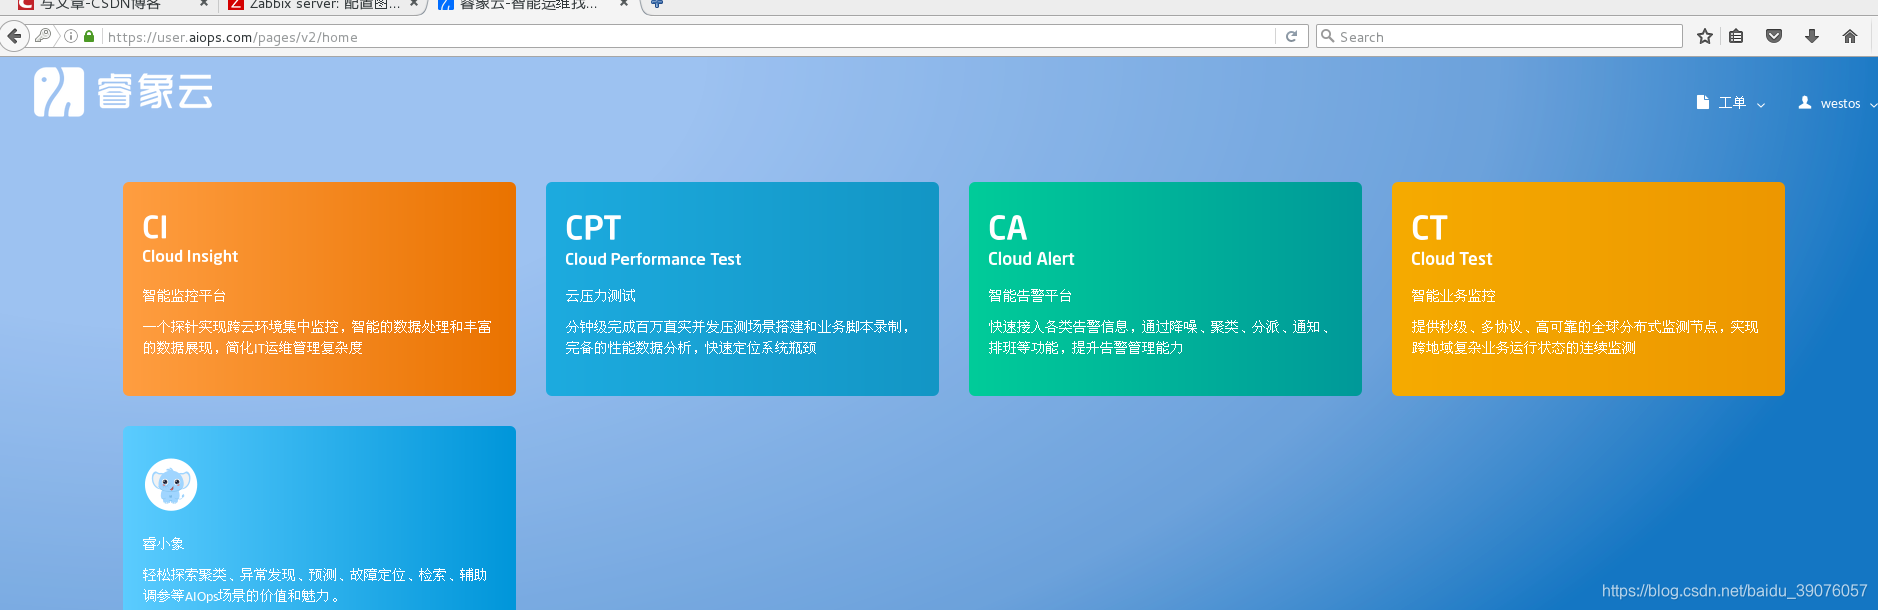Click the Pocket shield icon
The height and width of the screenshot is (610, 1878).
[x=1774, y=36]
